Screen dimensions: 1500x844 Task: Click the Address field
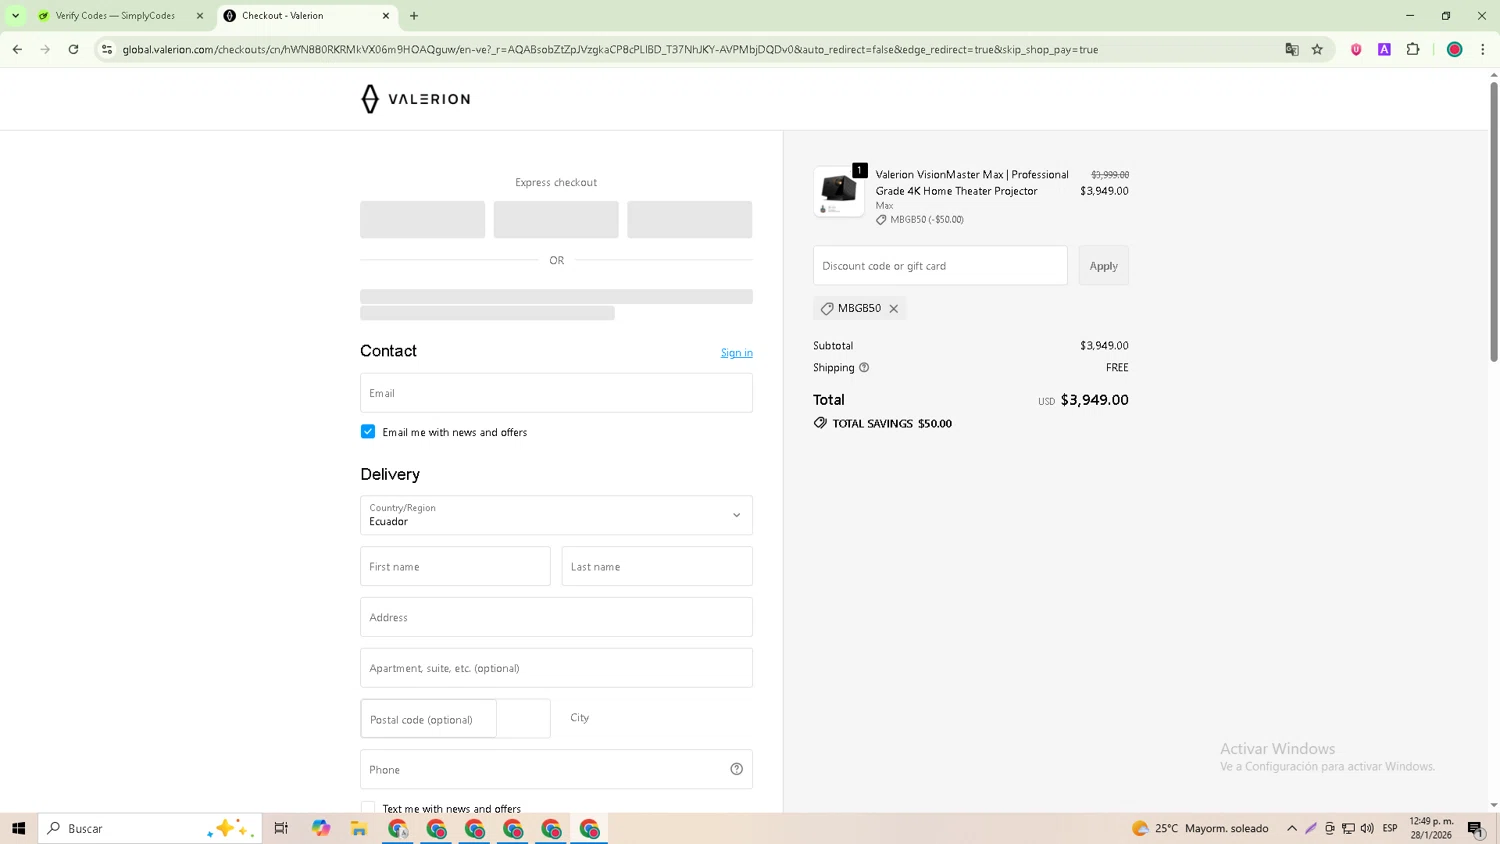coord(556,617)
